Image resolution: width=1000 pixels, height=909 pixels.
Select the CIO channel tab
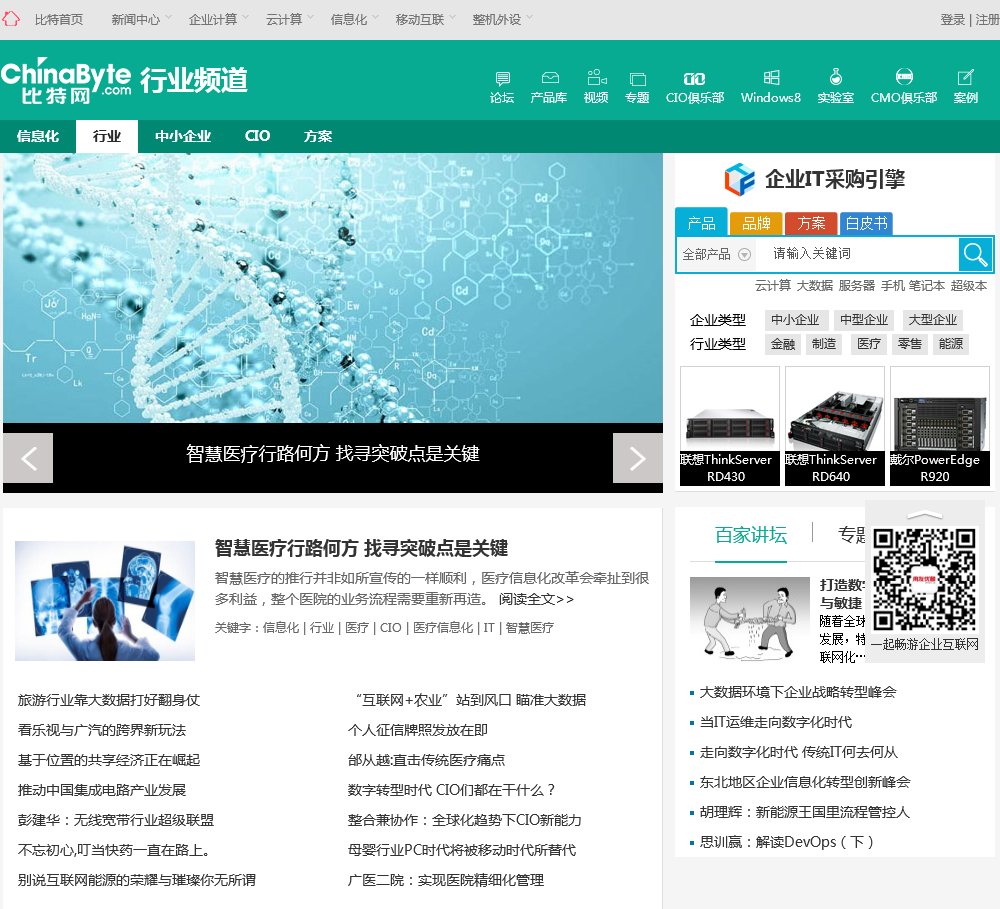point(258,136)
